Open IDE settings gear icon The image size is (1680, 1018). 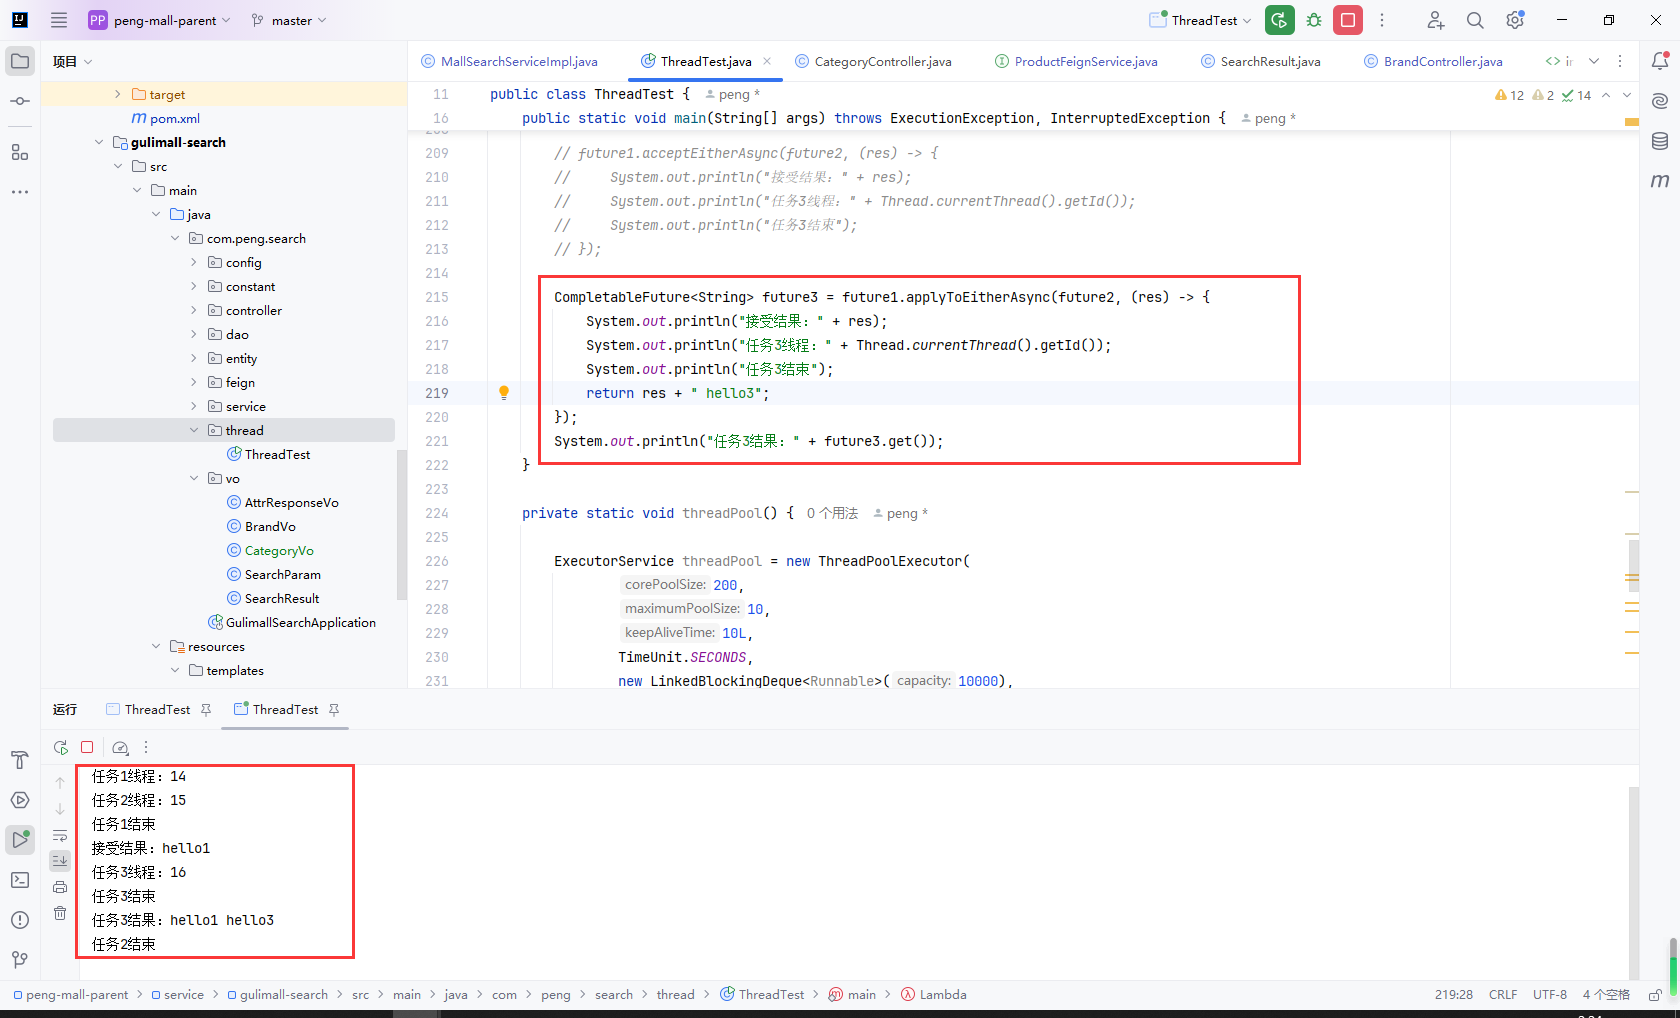point(1515,20)
